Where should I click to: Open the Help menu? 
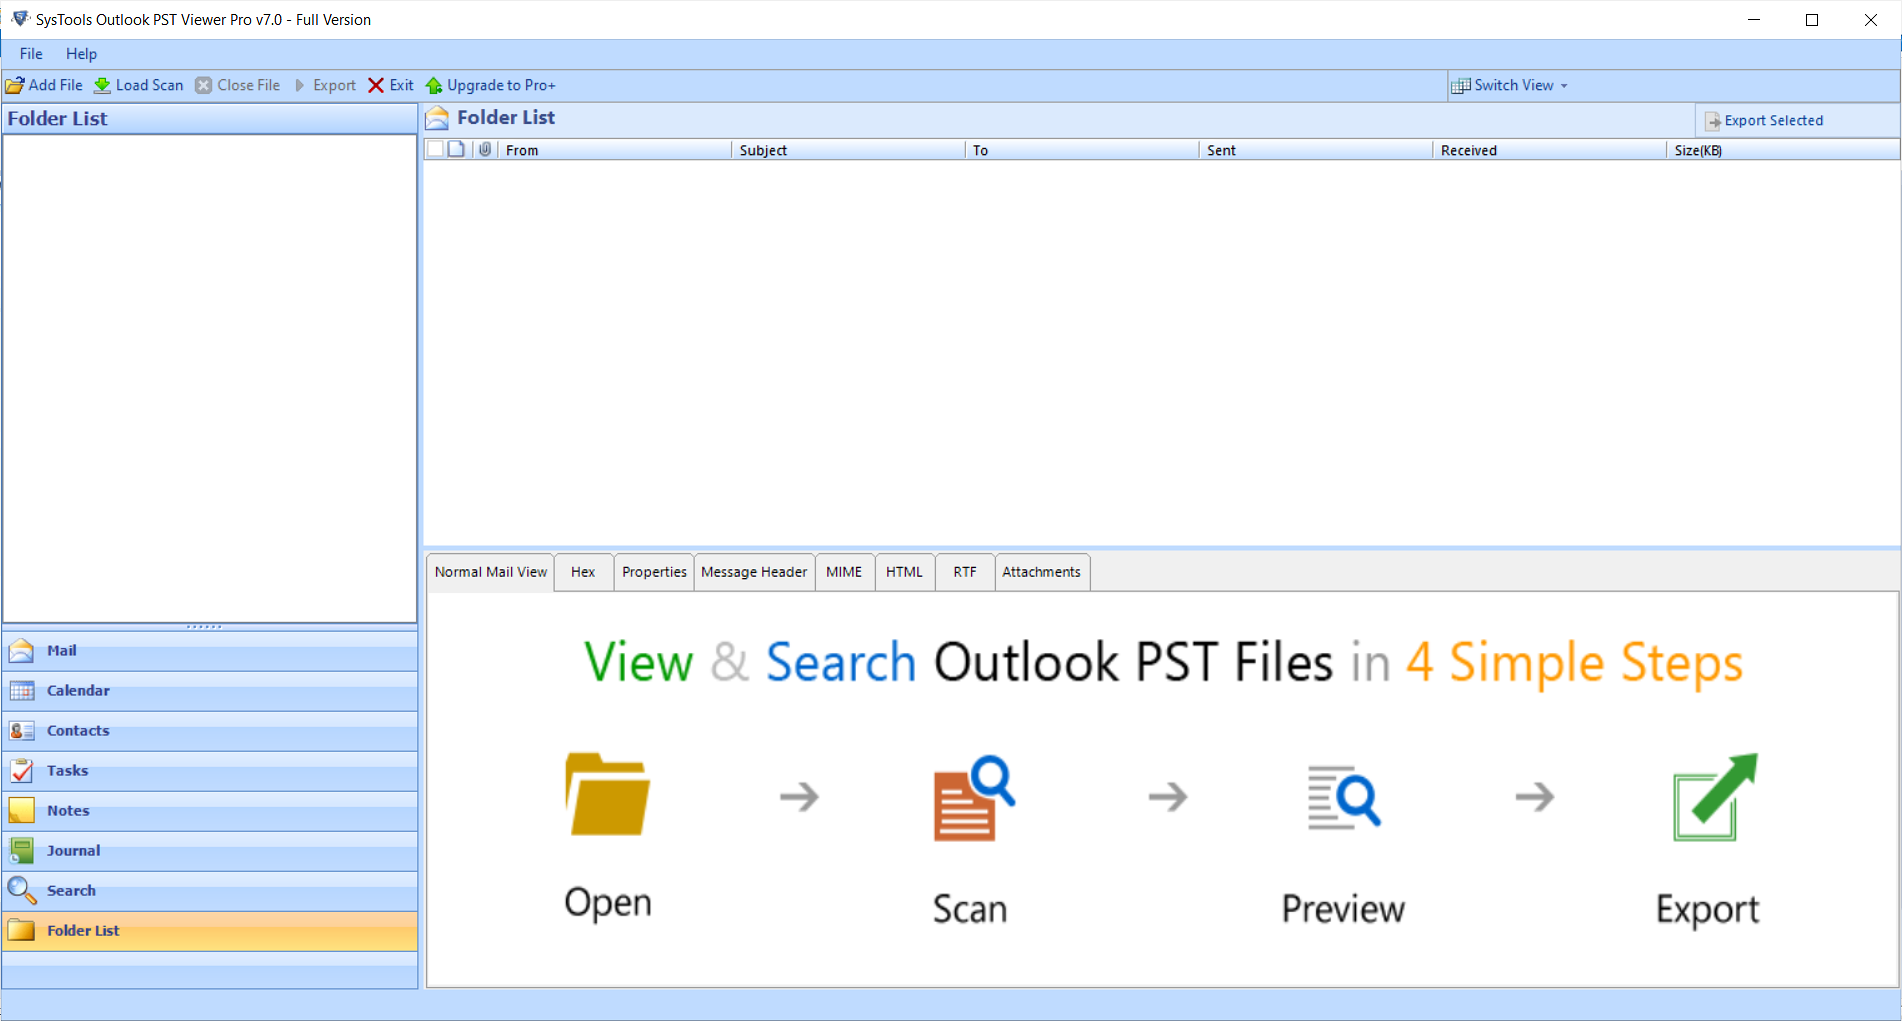coord(81,54)
